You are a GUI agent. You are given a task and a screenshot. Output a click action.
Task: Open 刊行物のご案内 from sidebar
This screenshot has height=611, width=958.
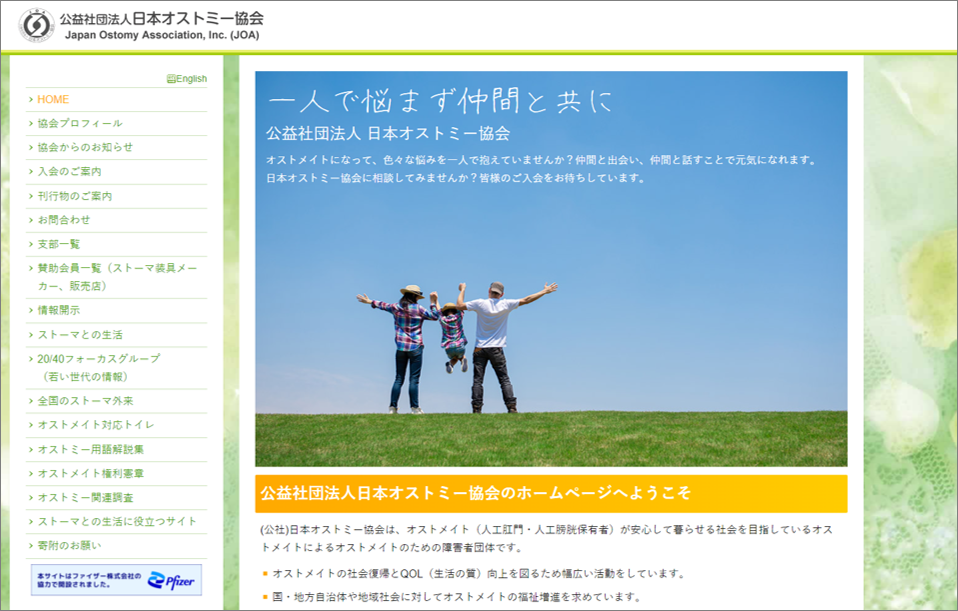tap(75, 196)
